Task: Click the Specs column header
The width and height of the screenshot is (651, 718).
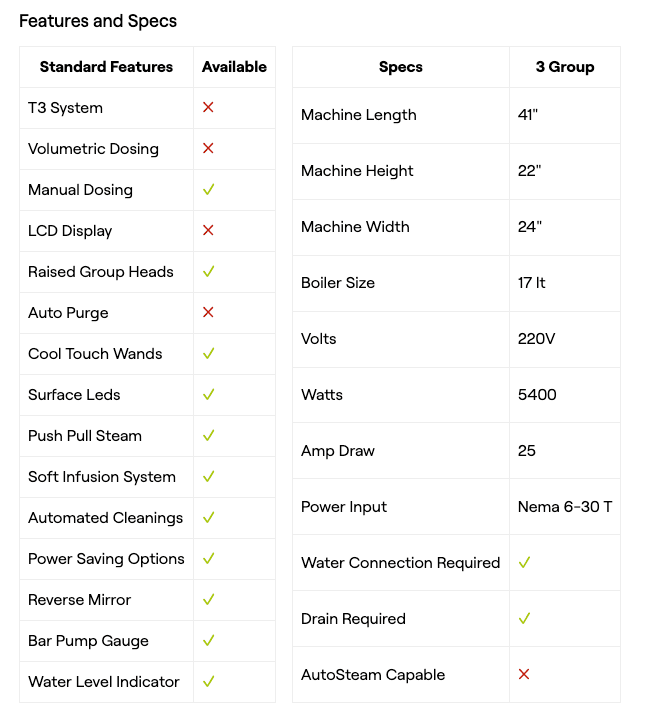Action: pyautogui.click(x=401, y=67)
